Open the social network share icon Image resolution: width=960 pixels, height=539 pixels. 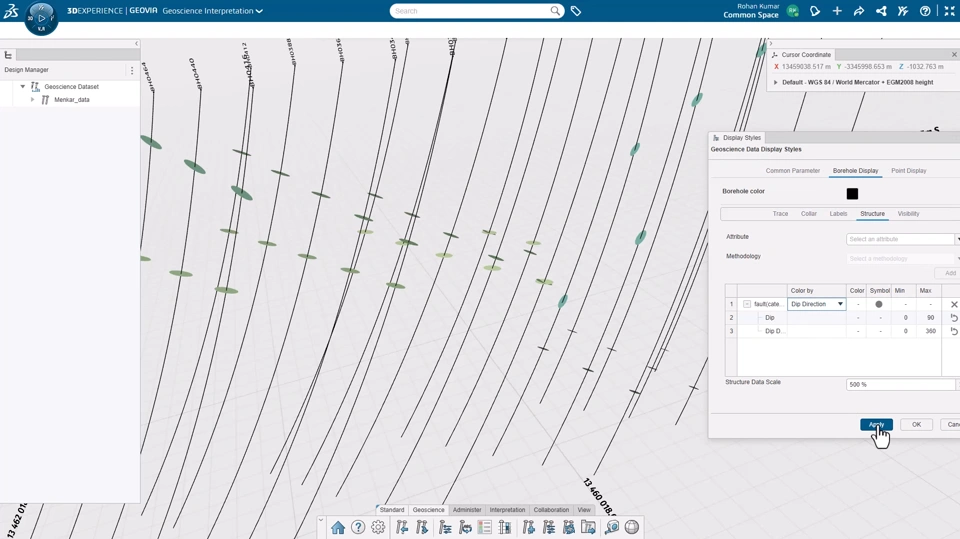[881, 11]
